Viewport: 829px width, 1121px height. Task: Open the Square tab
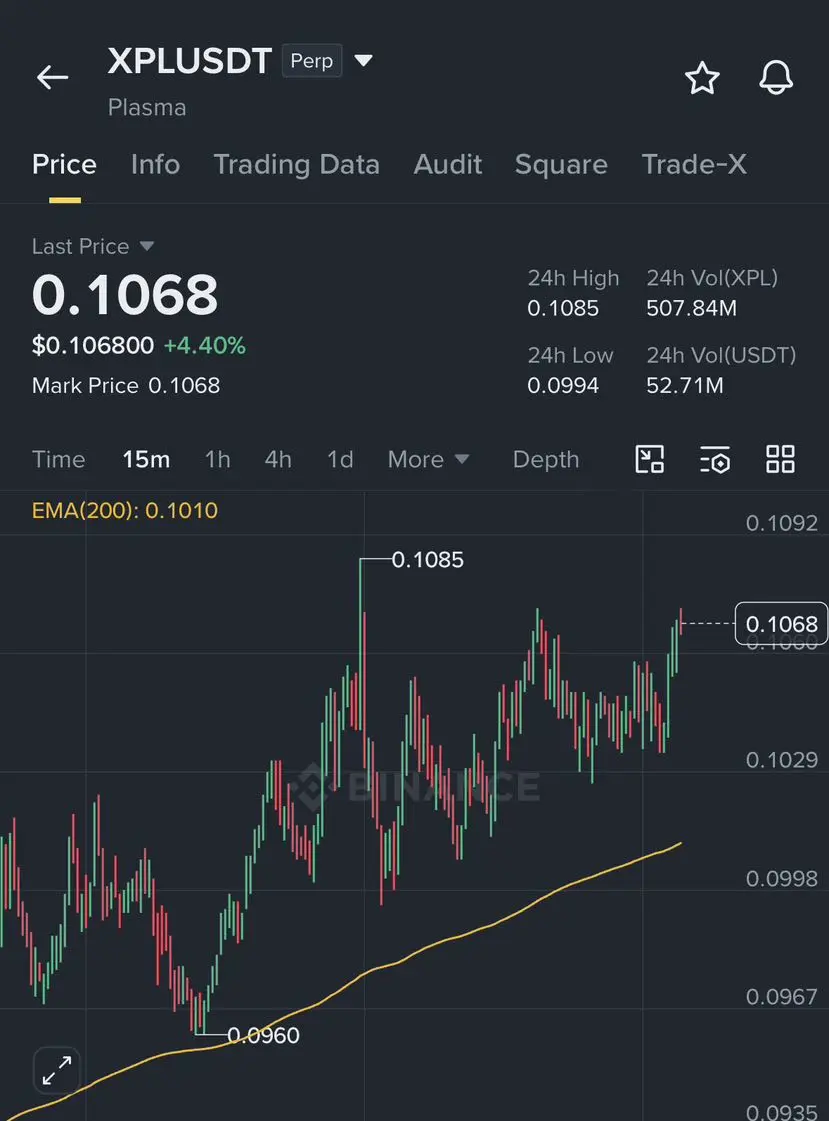point(561,164)
